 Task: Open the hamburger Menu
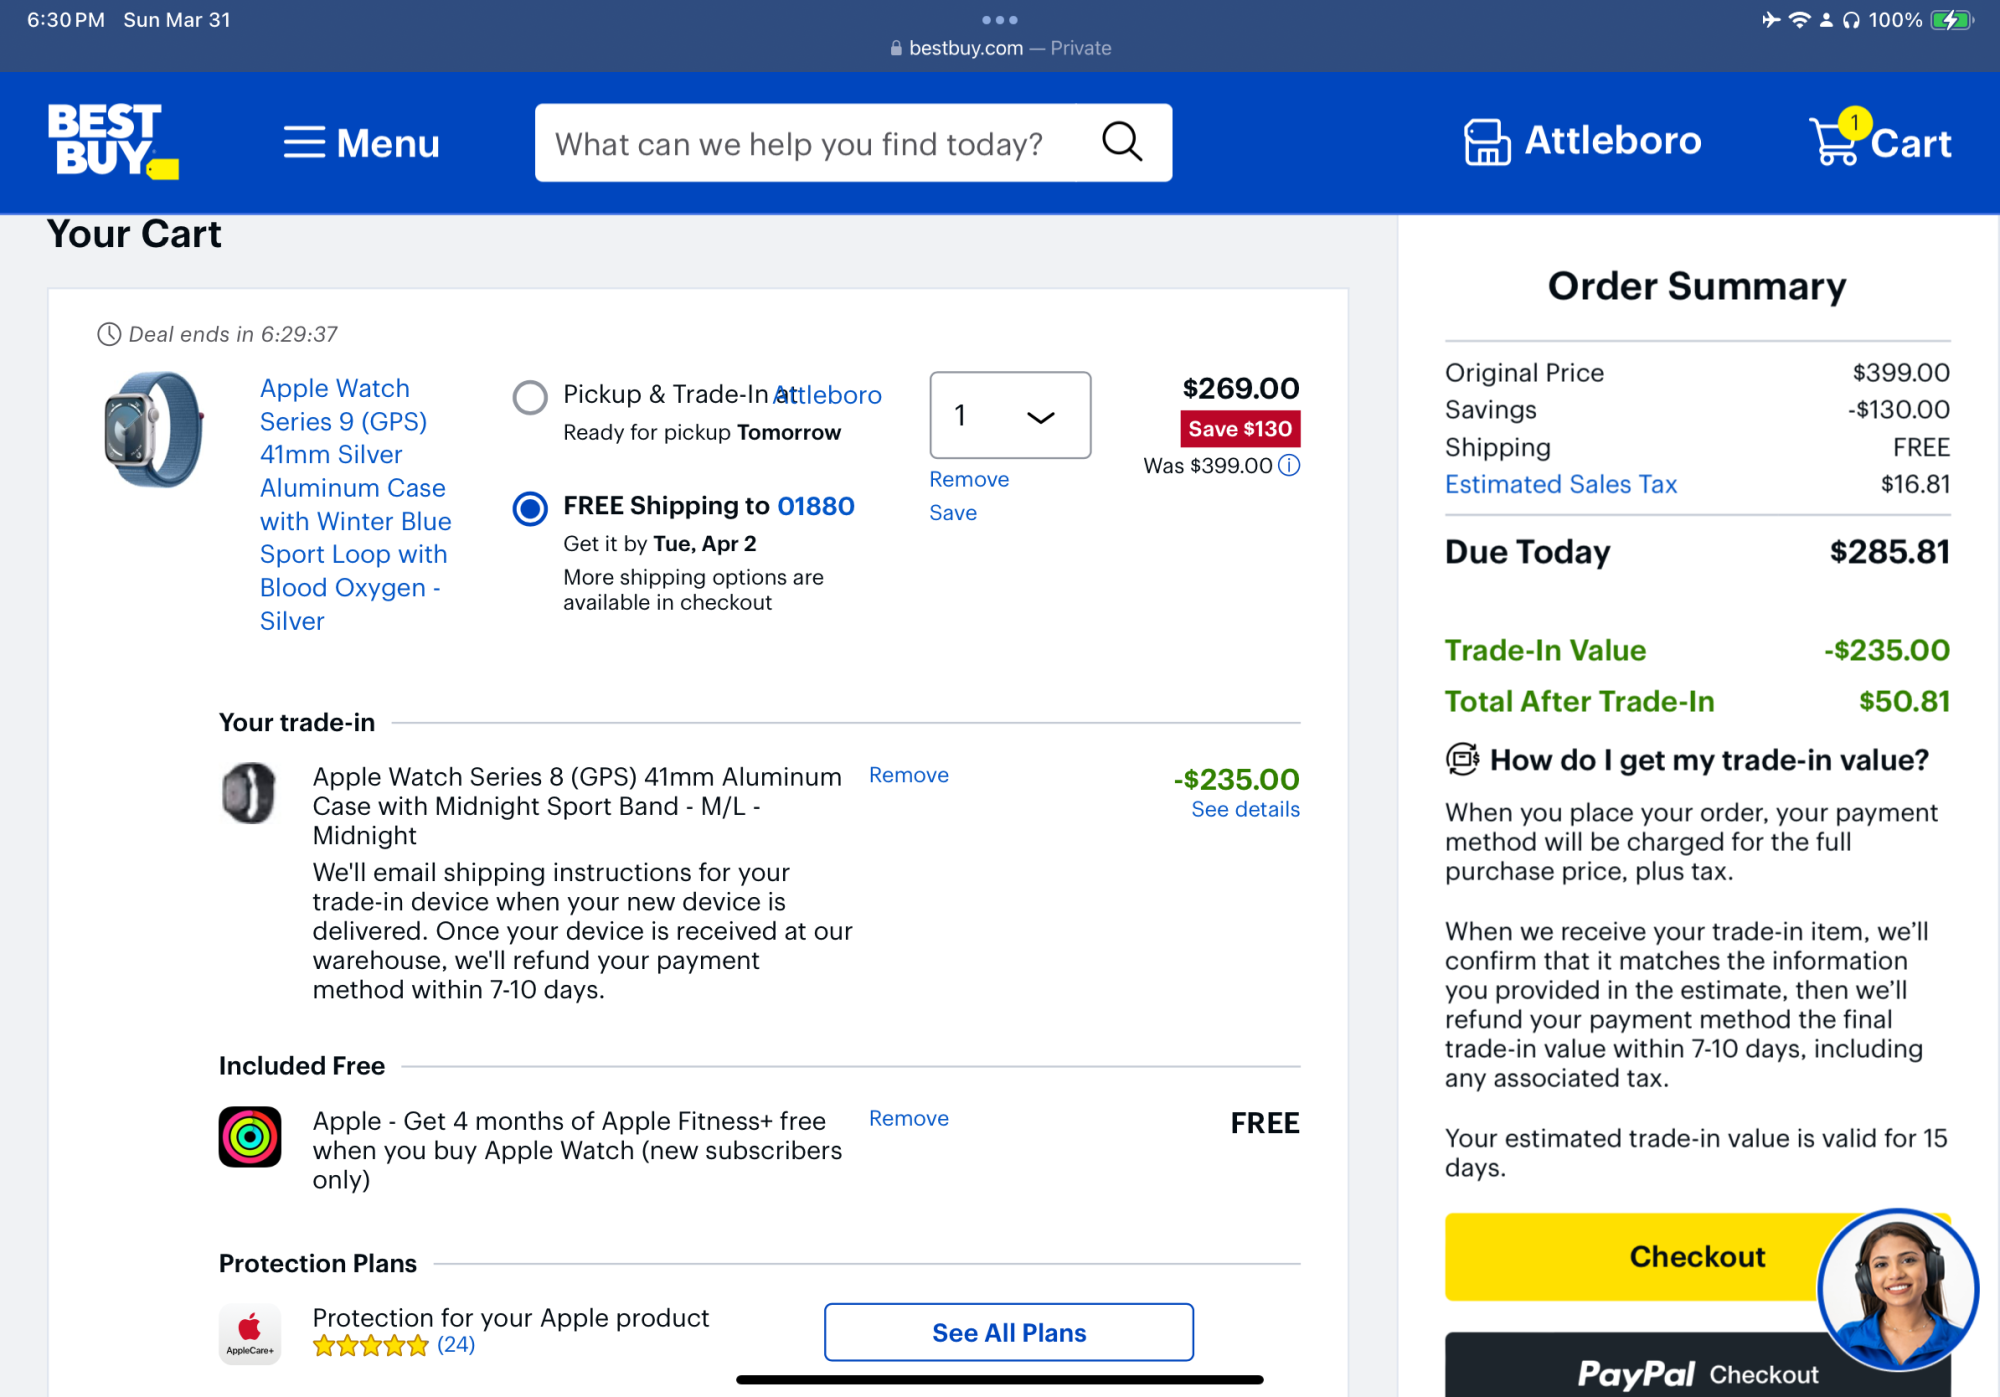point(361,143)
